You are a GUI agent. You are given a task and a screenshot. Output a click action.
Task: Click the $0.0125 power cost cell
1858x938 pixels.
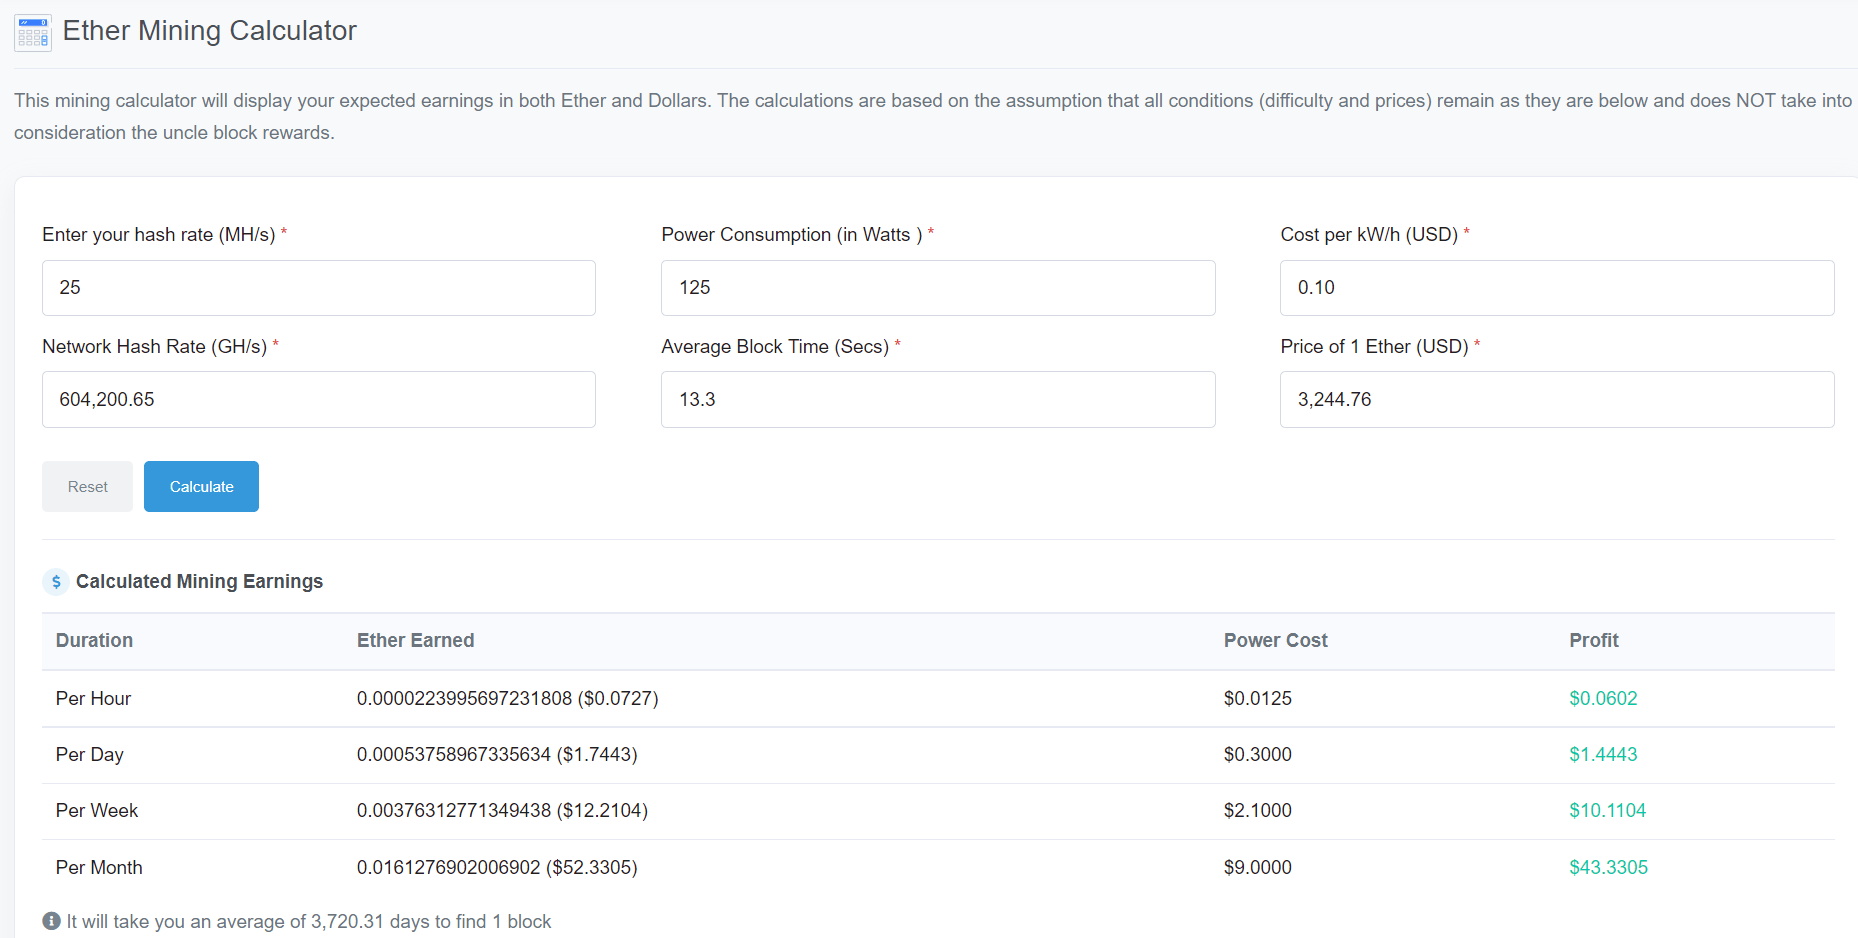[1257, 699]
